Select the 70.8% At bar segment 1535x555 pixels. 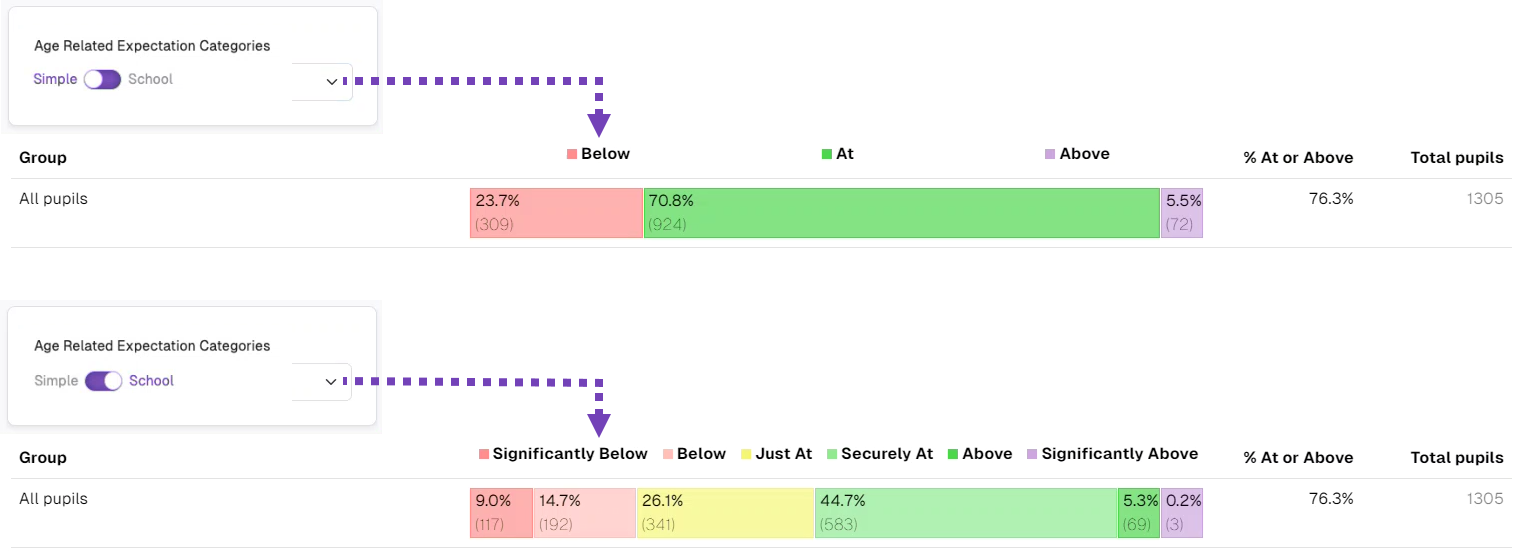901,213
